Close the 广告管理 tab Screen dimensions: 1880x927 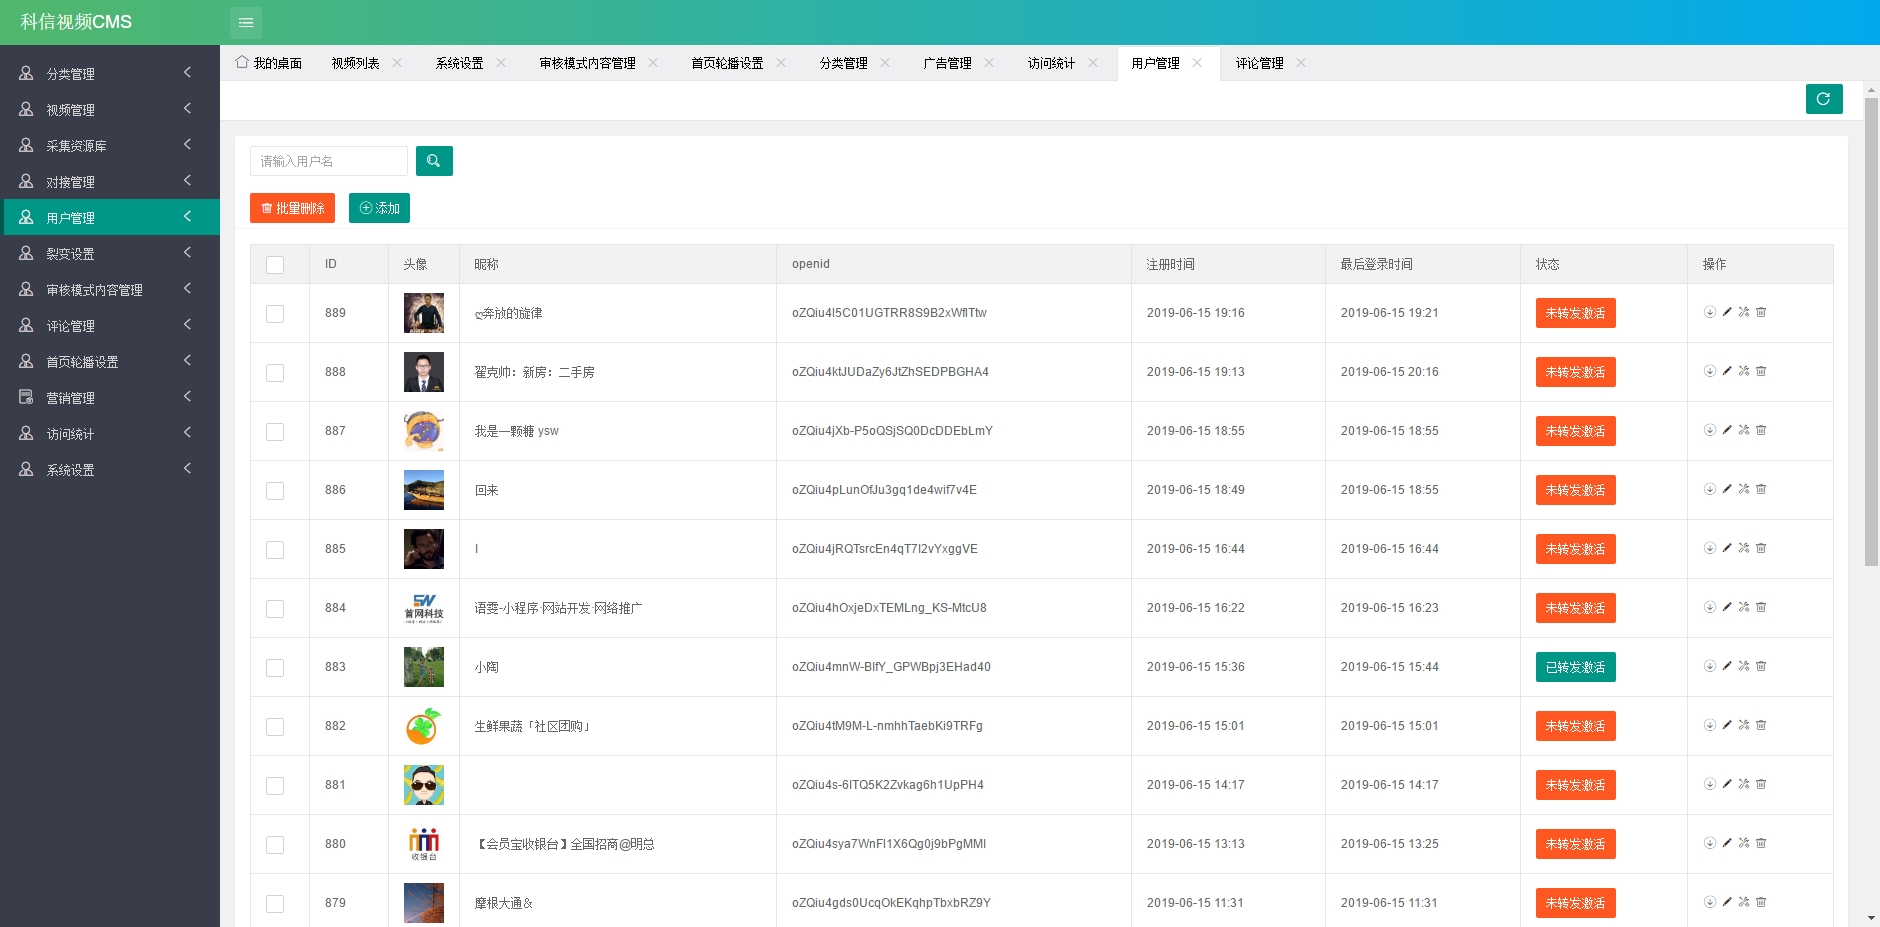989,62
